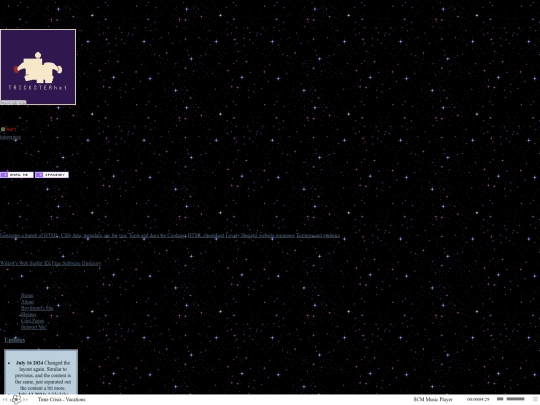Open the Lovely Designs website resources link
Image resolution: width=540 pixels, height=405 pixels.
(x=260, y=236)
